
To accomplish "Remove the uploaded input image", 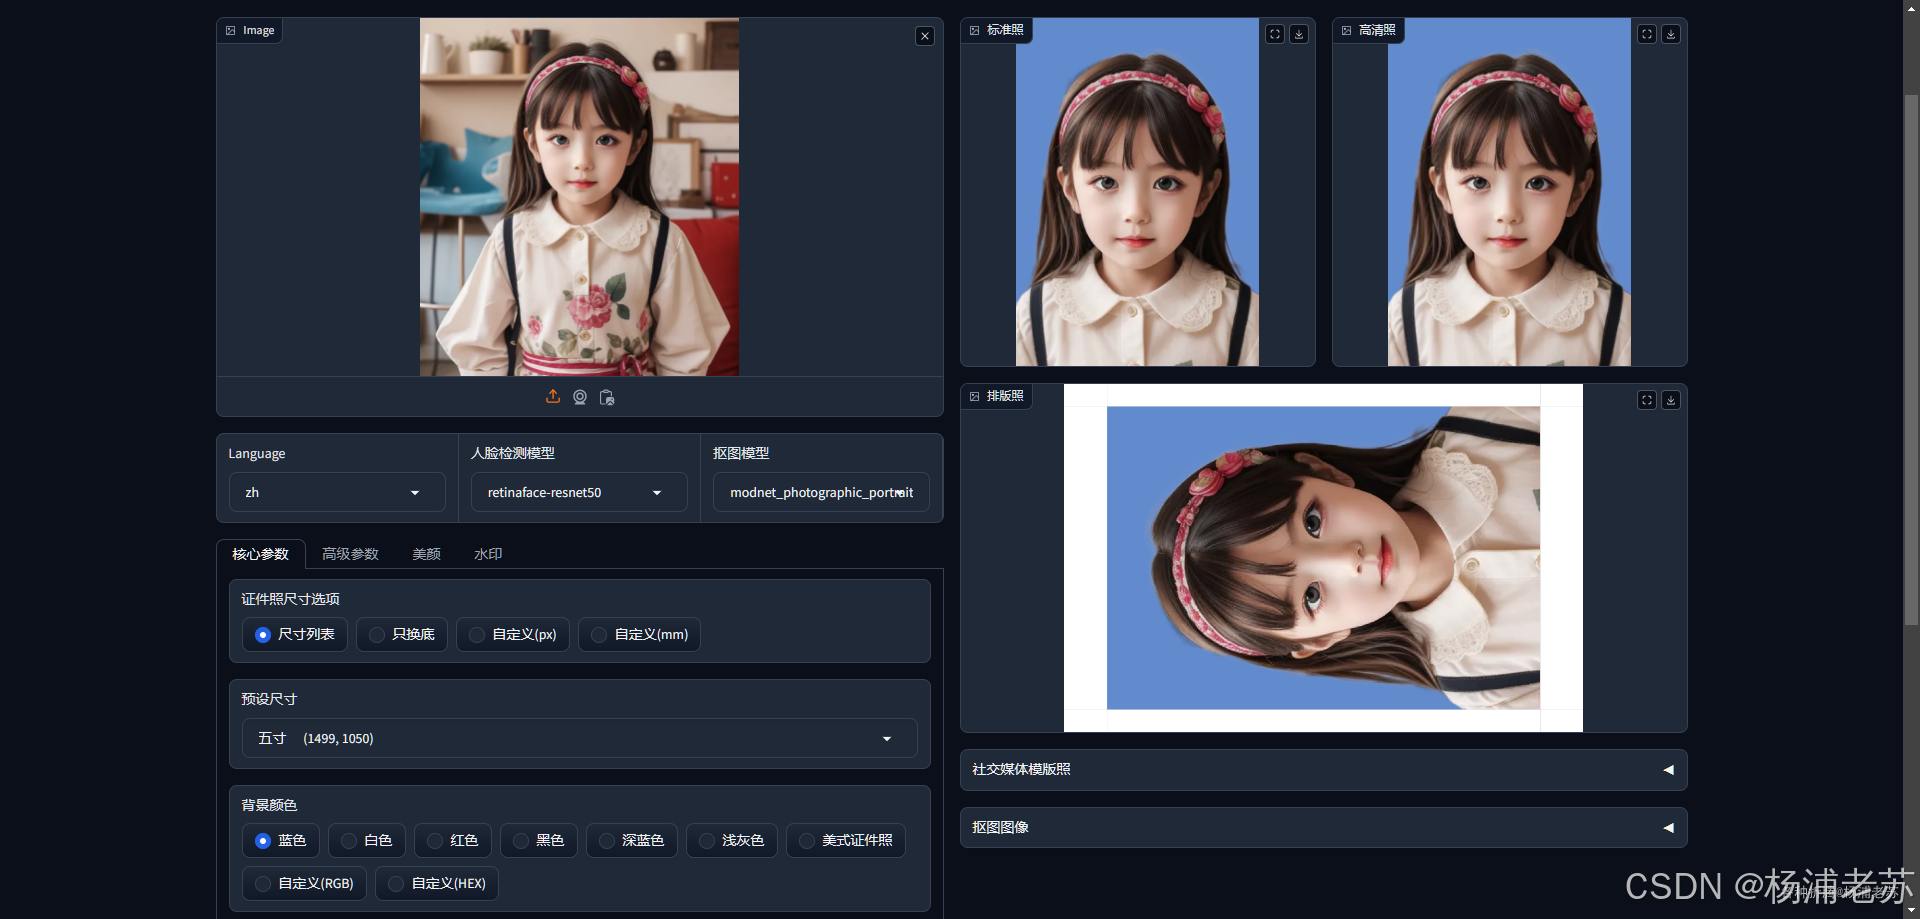I will (925, 36).
